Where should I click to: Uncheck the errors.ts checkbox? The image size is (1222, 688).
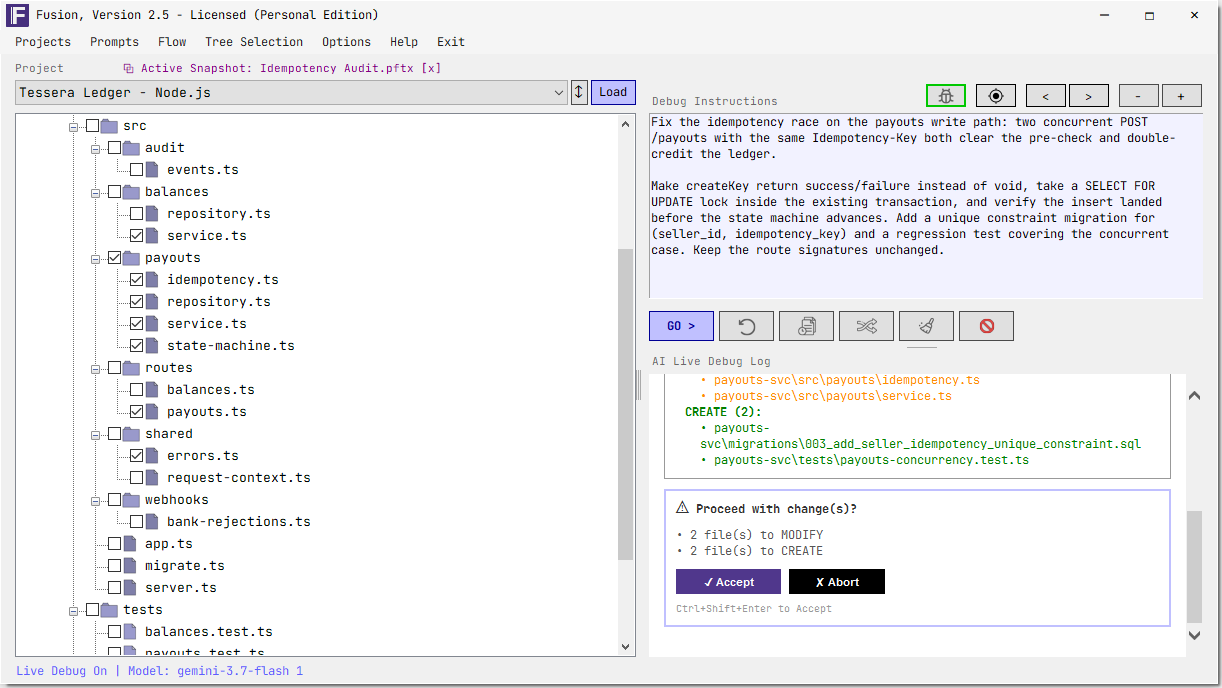(x=137, y=456)
